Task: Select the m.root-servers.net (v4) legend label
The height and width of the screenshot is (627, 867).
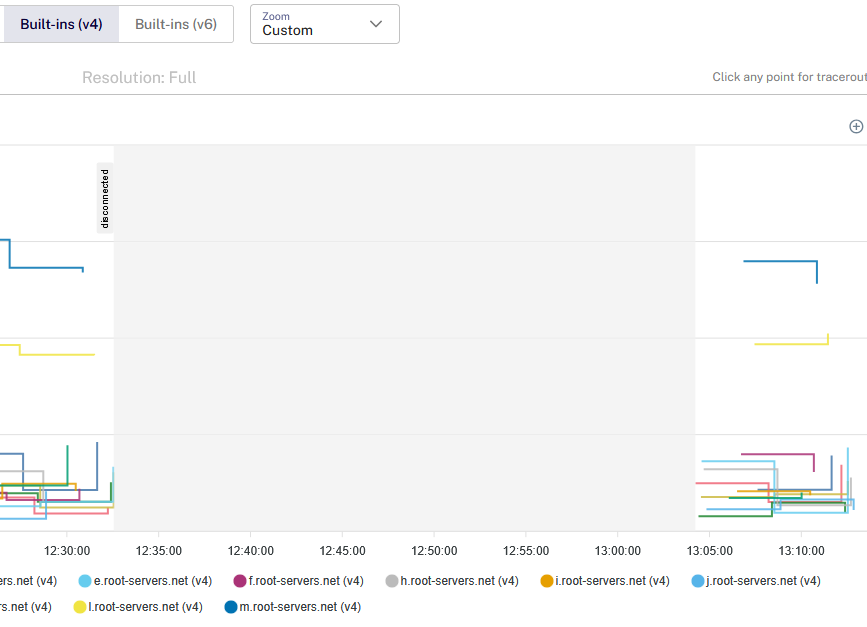Action: (x=300, y=607)
